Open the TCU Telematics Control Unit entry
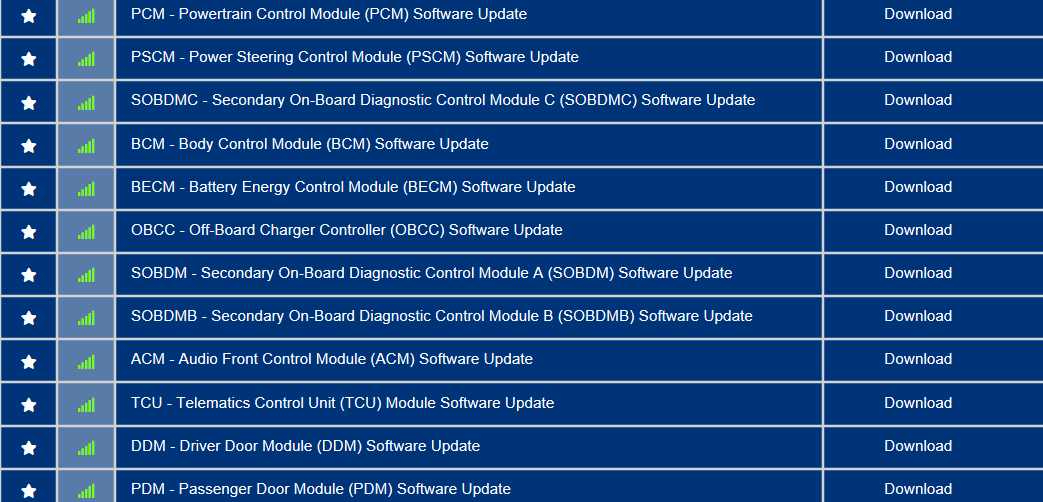Image resolution: width=1043 pixels, height=502 pixels. point(342,403)
